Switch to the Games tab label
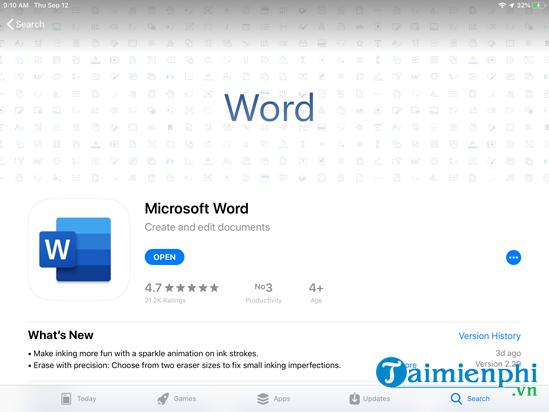This screenshot has width=549, height=412. 185,399
